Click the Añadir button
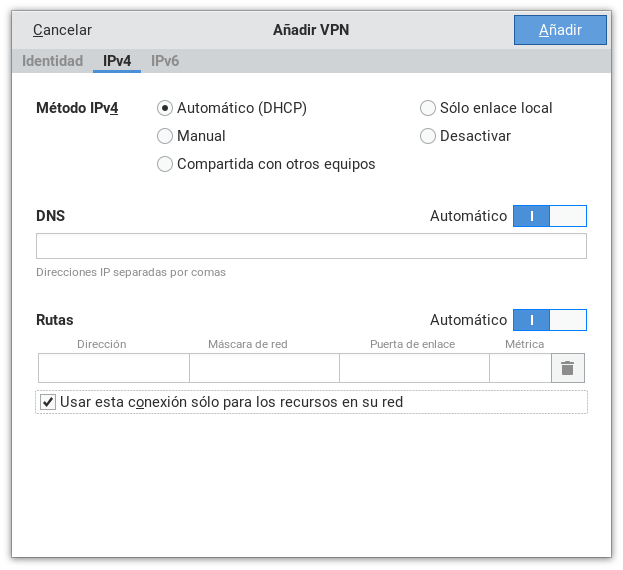623x570 pixels. pyautogui.click(x=560, y=30)
